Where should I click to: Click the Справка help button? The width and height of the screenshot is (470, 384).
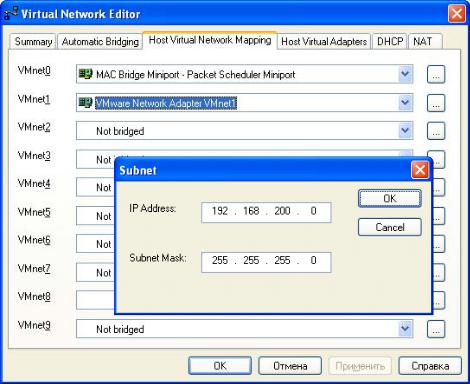(430, 366)
